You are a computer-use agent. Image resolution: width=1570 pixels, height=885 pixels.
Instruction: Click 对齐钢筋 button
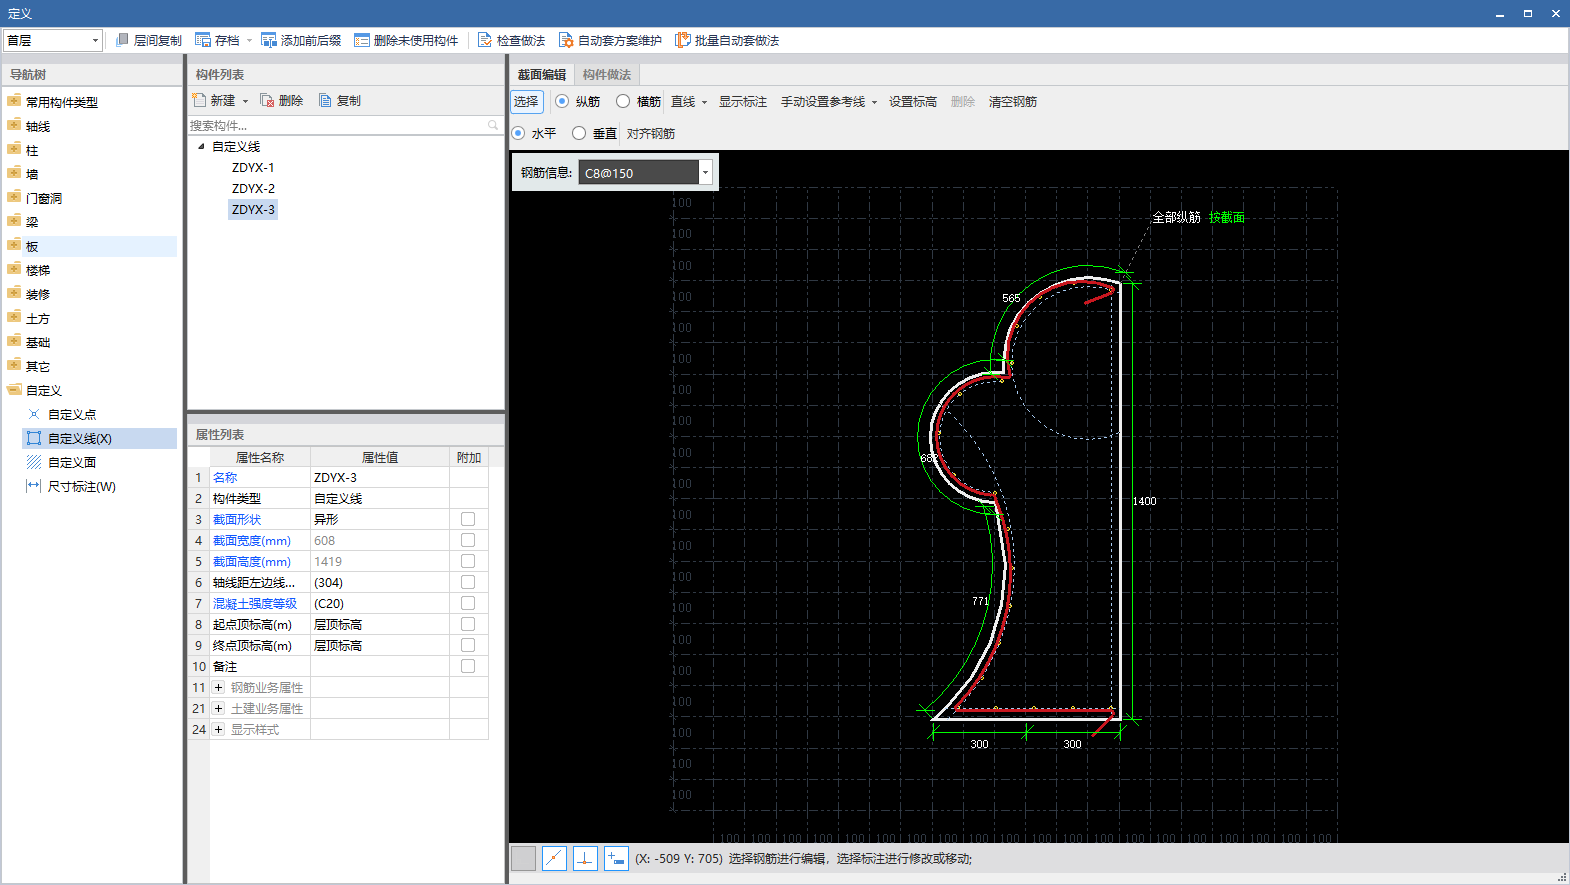(x=651, y=133)
